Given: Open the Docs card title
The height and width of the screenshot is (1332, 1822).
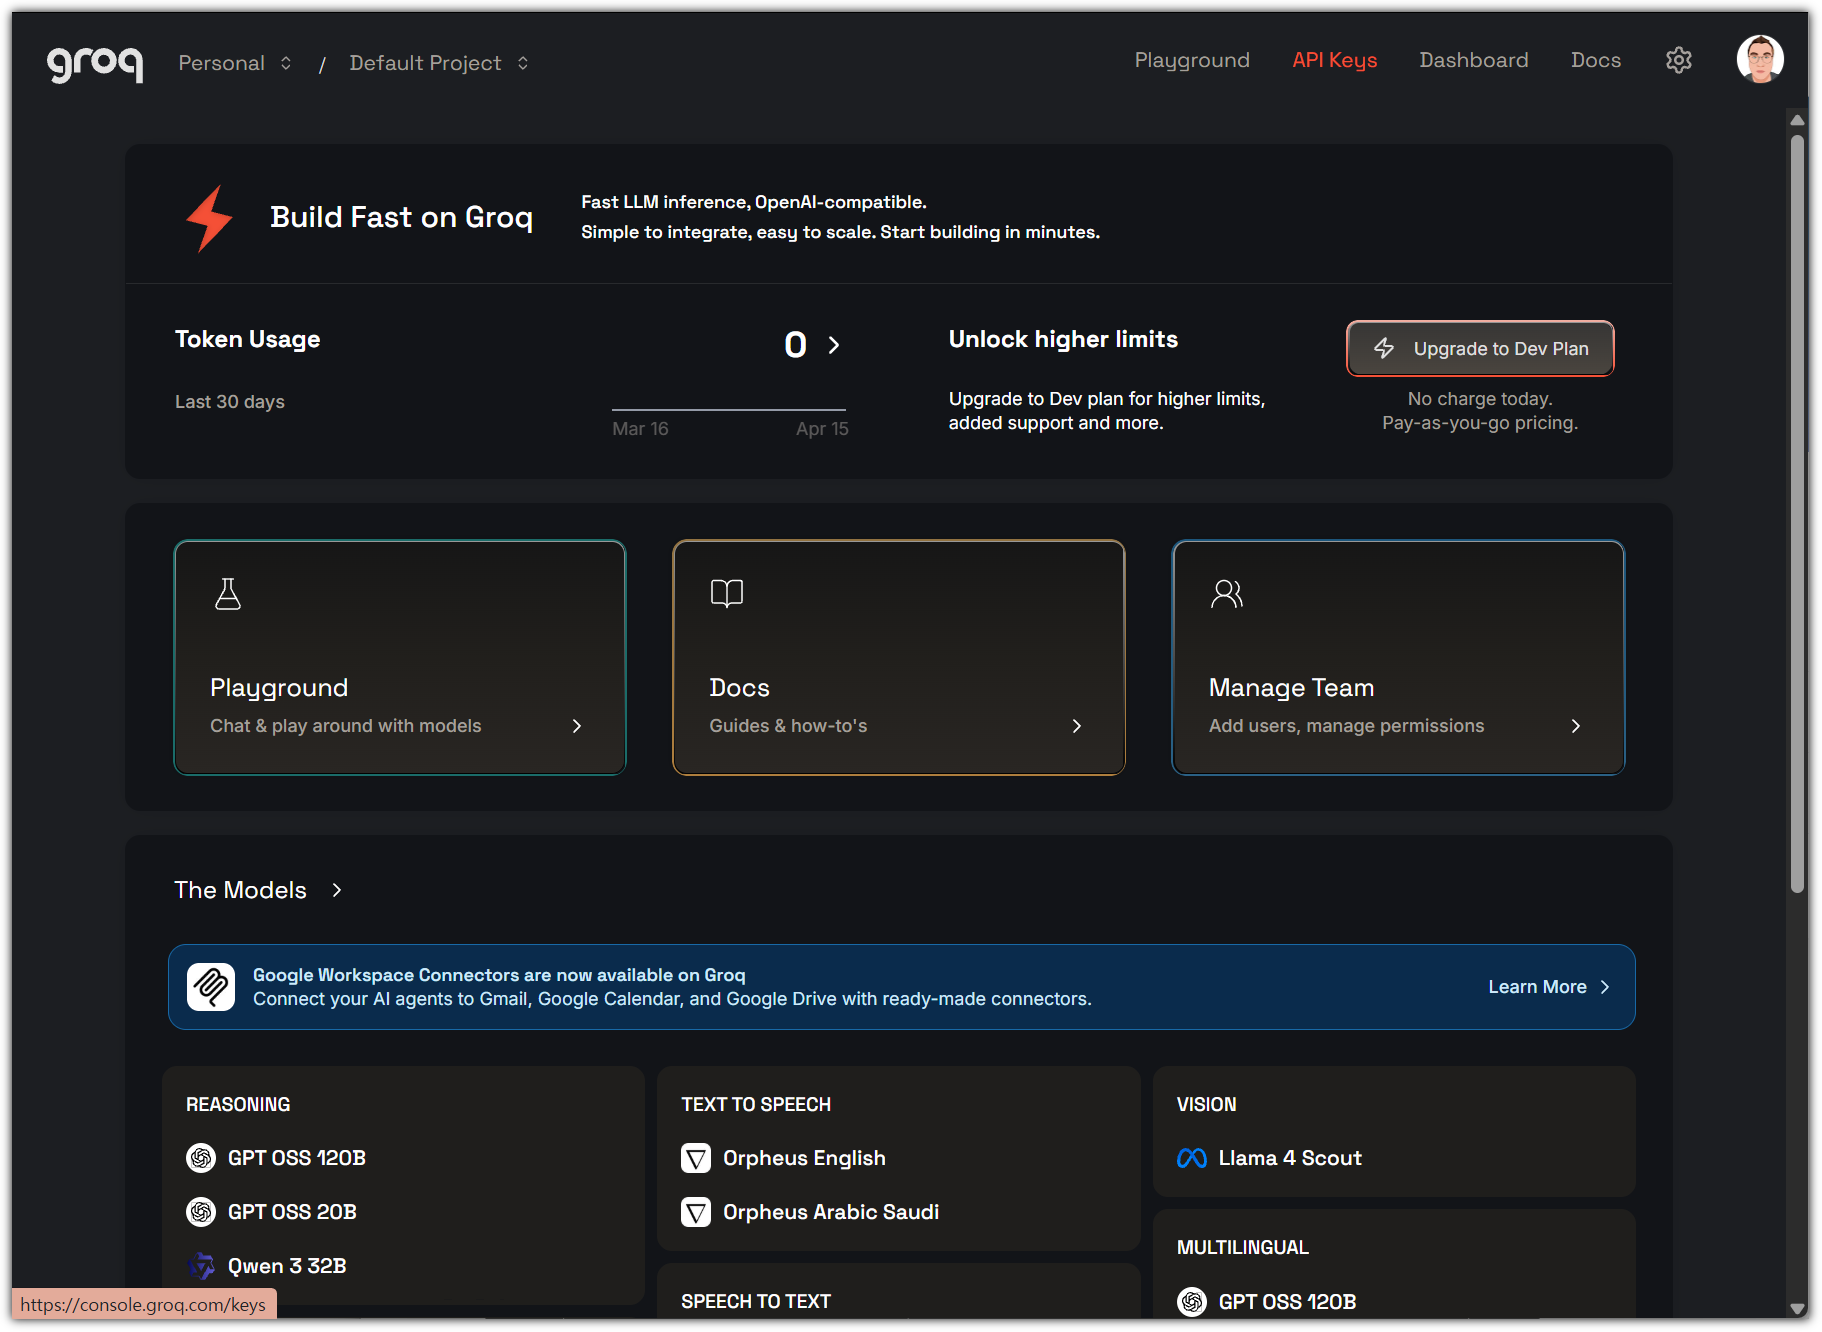Looking at the screenshot, I should click(x=739, y=688).
